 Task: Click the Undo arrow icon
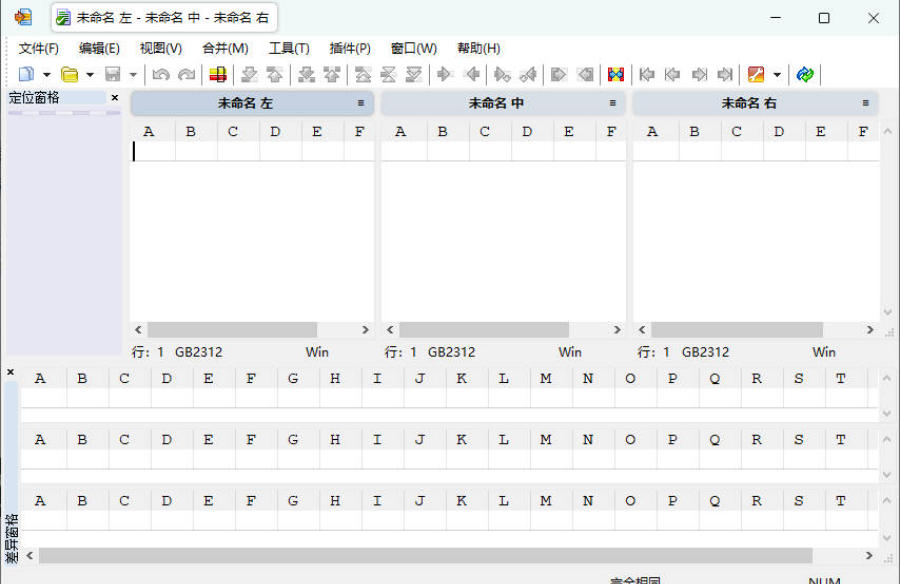(160, 75)
